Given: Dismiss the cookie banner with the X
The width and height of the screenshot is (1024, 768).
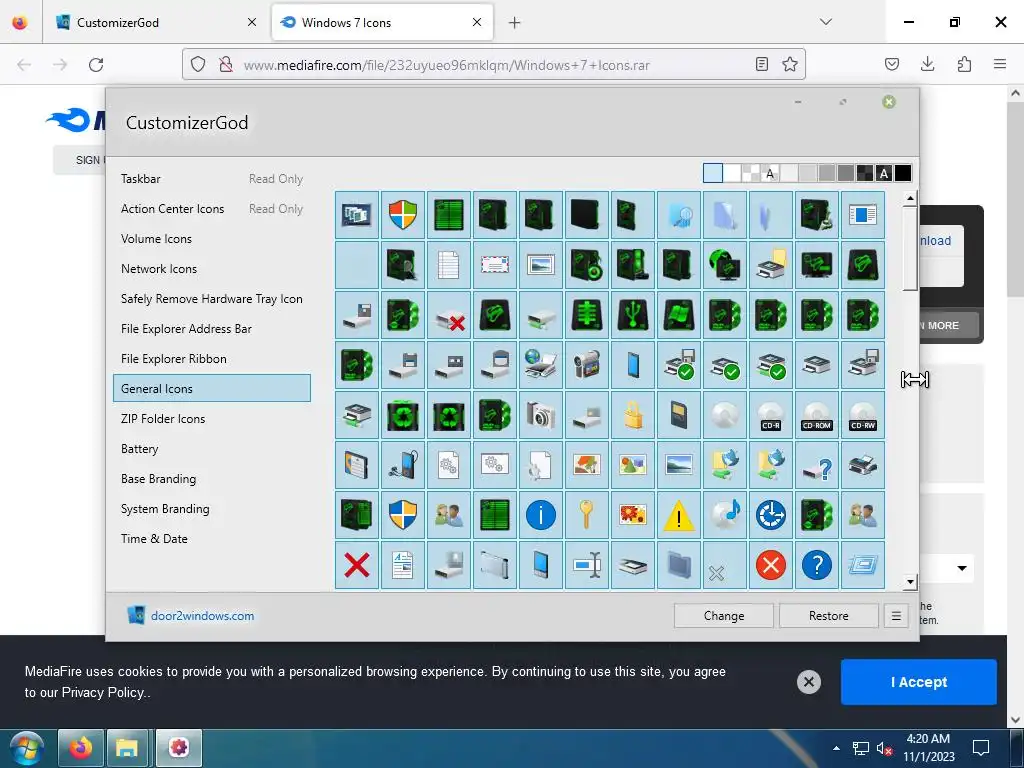Looking at the screenshot, I should (x=808, y=682).
